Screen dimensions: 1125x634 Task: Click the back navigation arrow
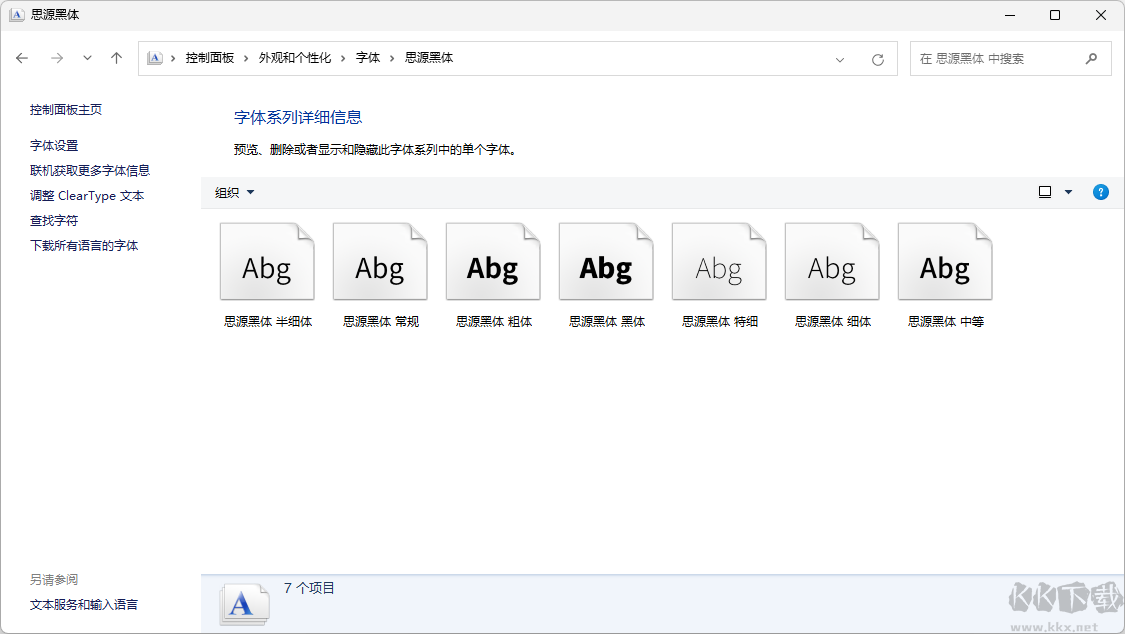(22, 58)
